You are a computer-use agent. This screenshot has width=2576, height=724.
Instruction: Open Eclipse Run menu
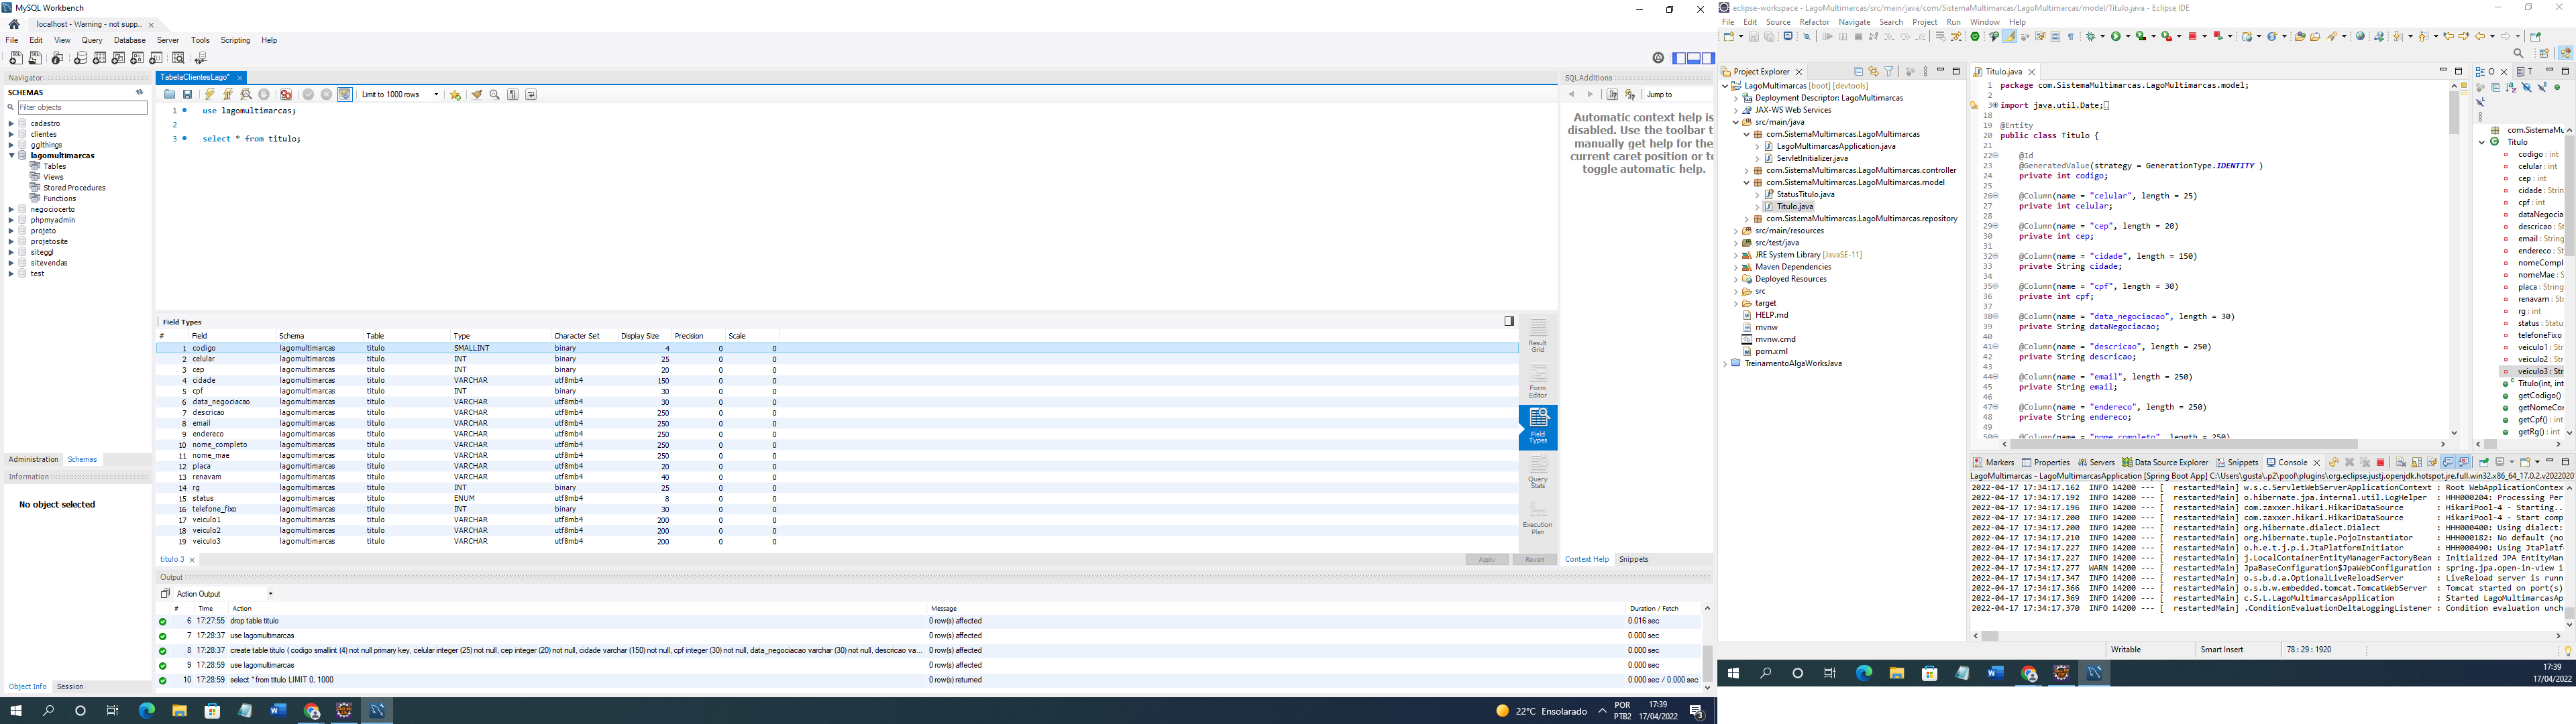tap(1953, 22)
